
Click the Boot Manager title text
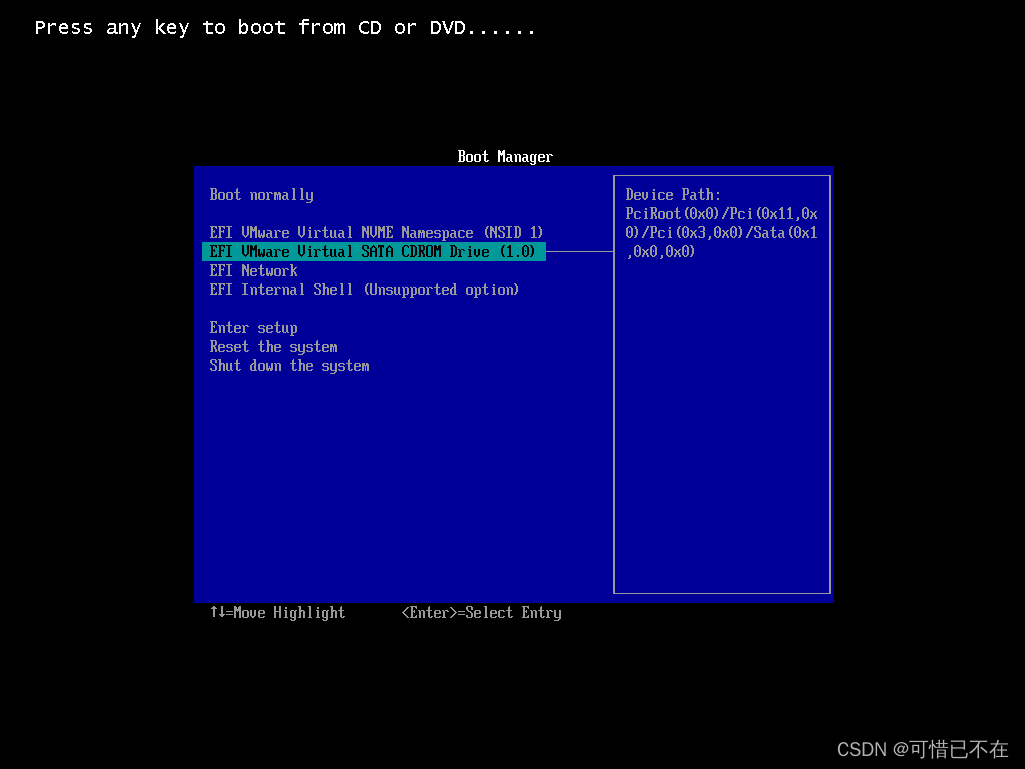pos(505,157)
